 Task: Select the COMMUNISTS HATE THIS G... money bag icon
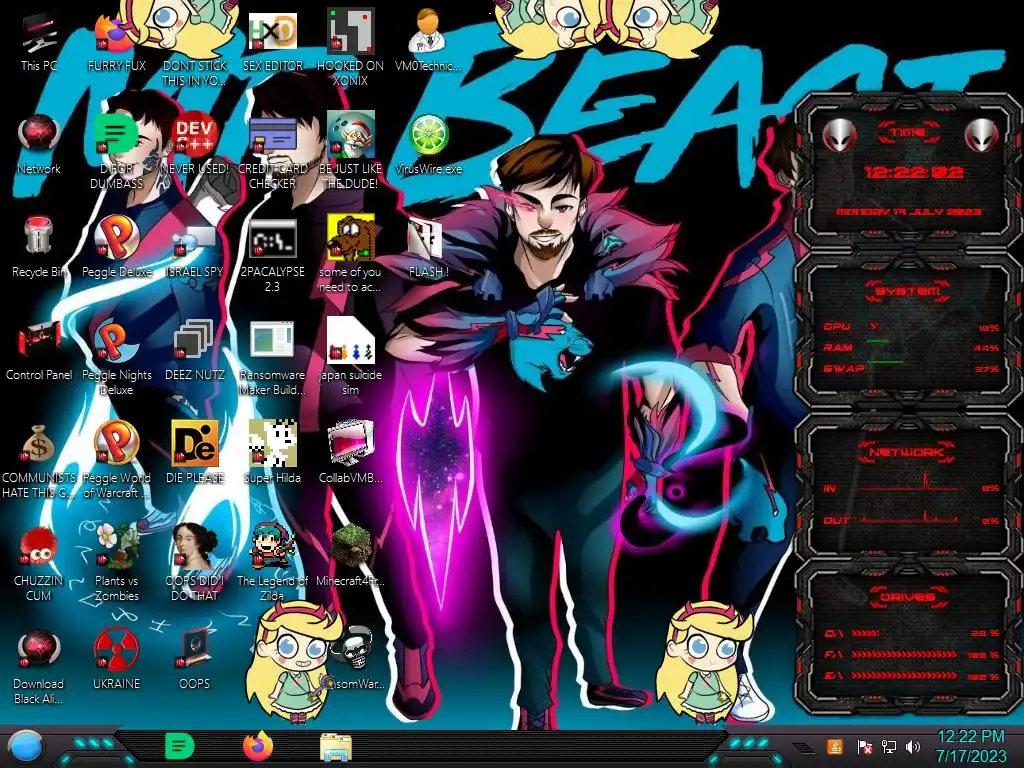(x=39, y=444)
